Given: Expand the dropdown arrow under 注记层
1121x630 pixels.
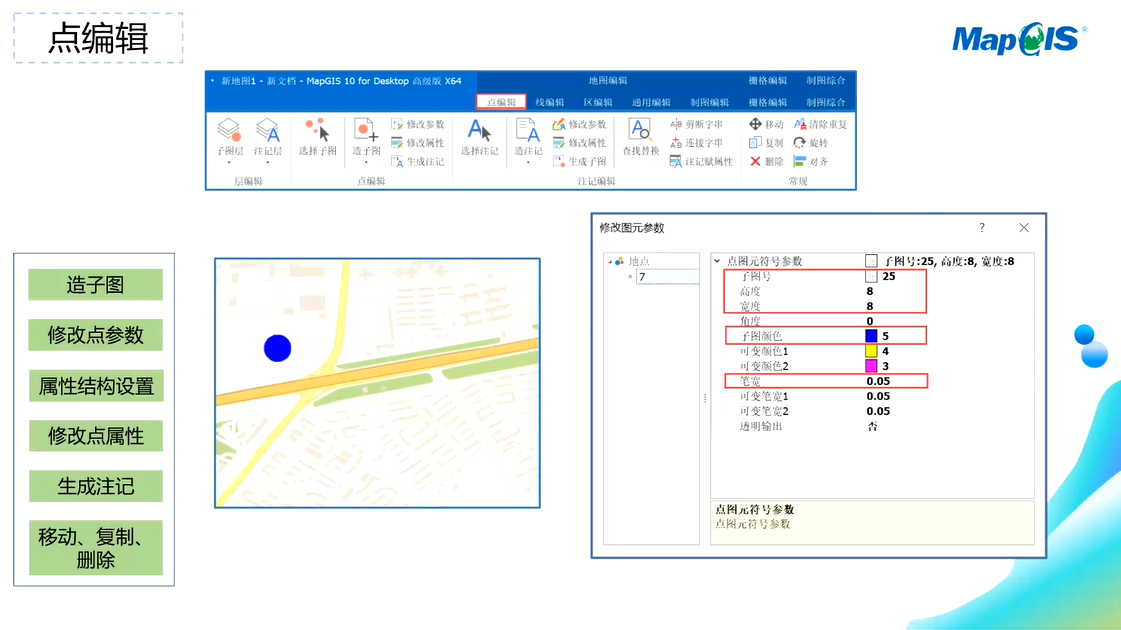Looking at the screenshot, I should (267, 163).
